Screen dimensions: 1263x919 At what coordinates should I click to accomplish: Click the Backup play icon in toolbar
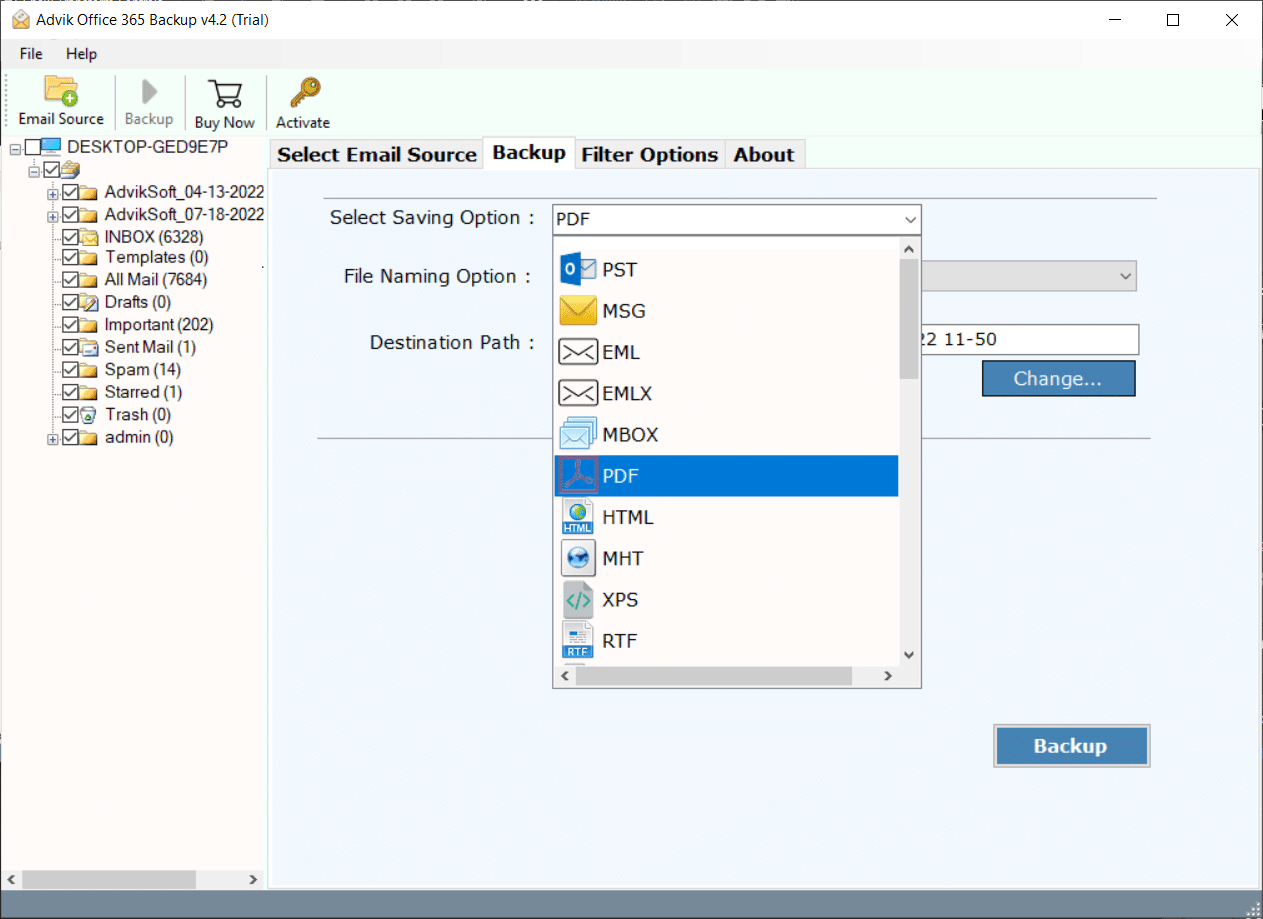tap(149, 92)
